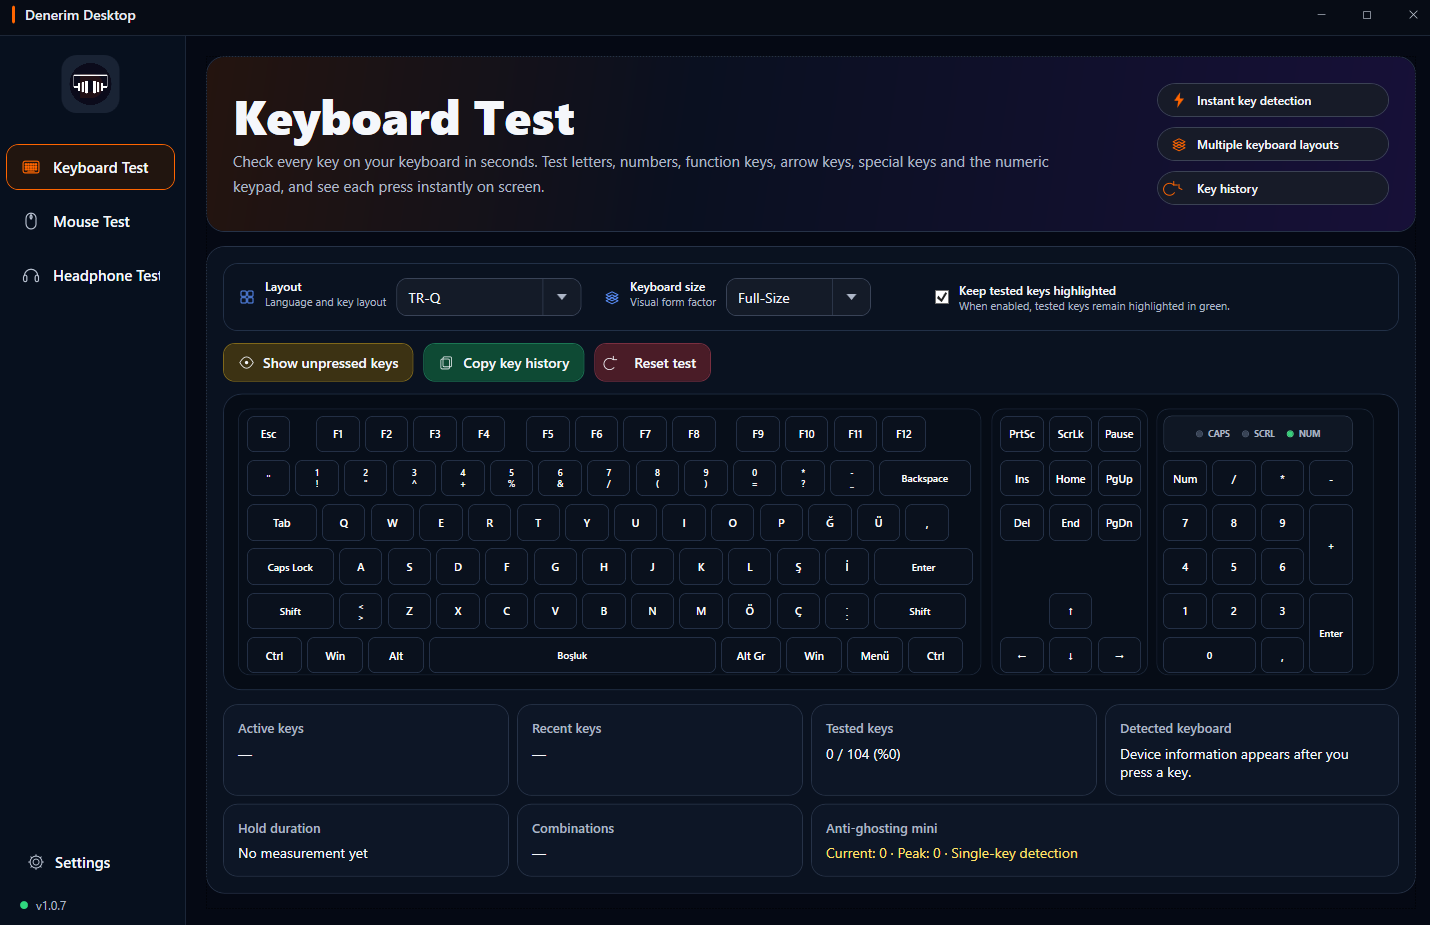
Task: Click Multiple keyboard layouts pill
Action: (x=1272, y=144)
